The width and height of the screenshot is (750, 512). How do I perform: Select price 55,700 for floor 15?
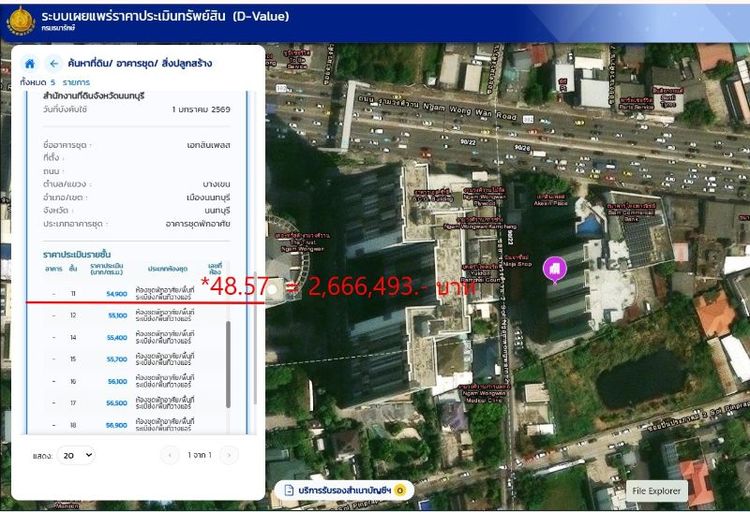[117, 359]
